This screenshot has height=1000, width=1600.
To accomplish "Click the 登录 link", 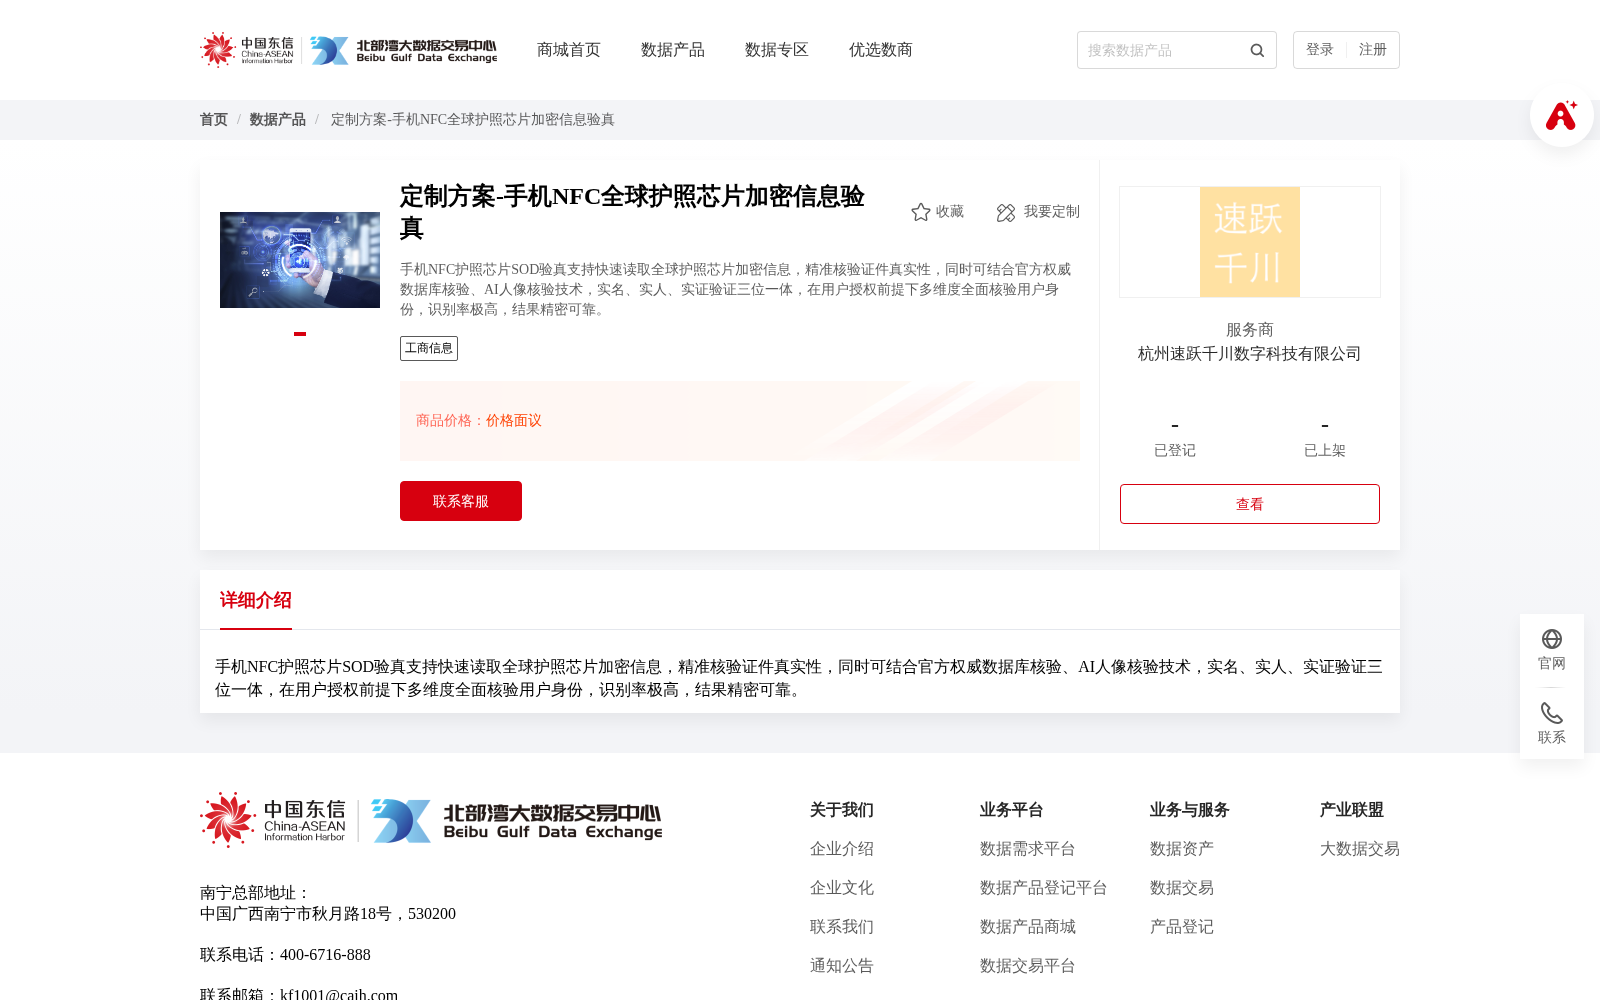I will pos(1320,50).
